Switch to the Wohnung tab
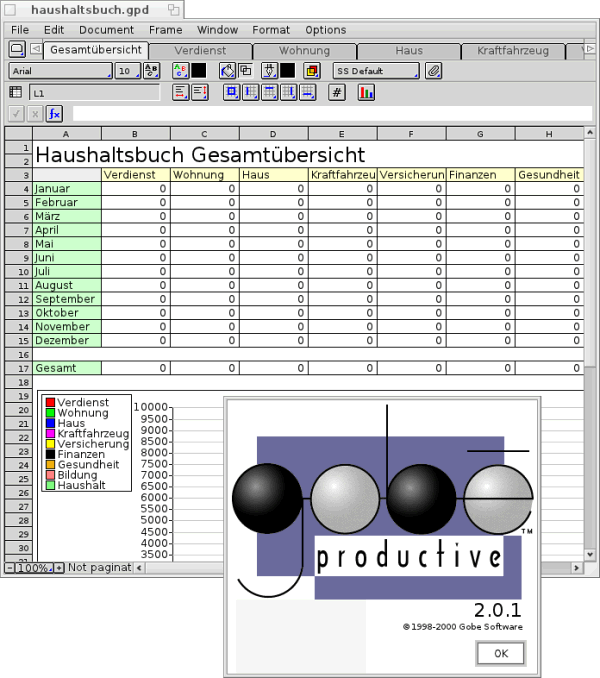The image size is (600, 678). point(304,49)
